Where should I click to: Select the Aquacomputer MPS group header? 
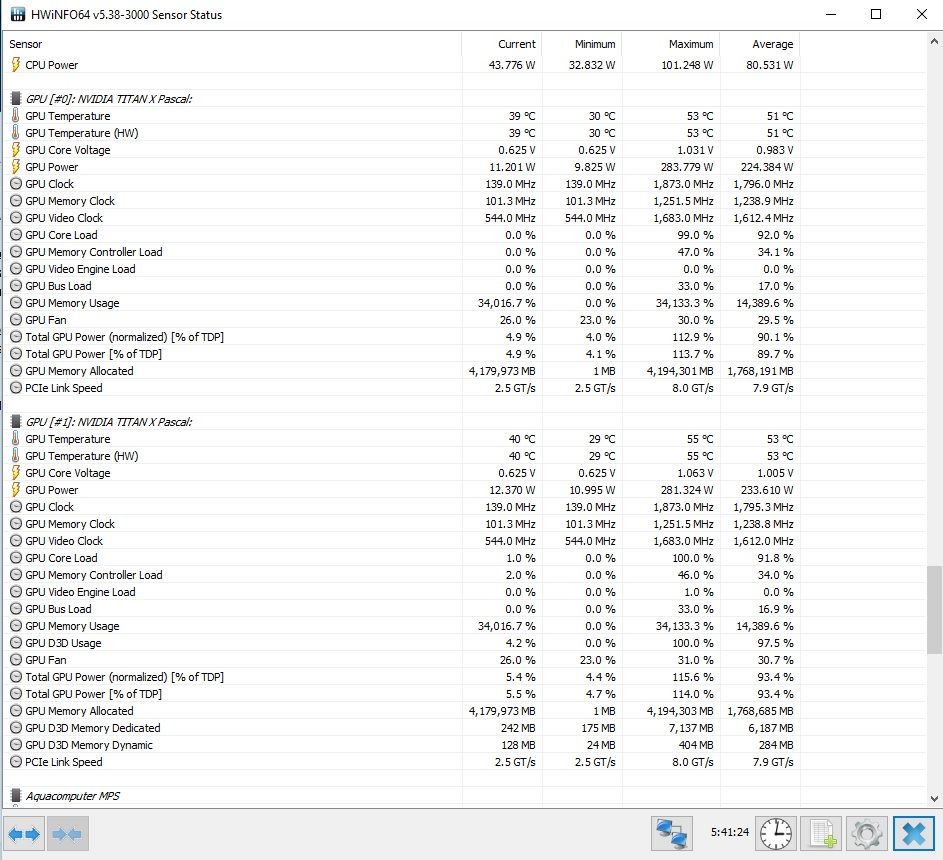73,796
